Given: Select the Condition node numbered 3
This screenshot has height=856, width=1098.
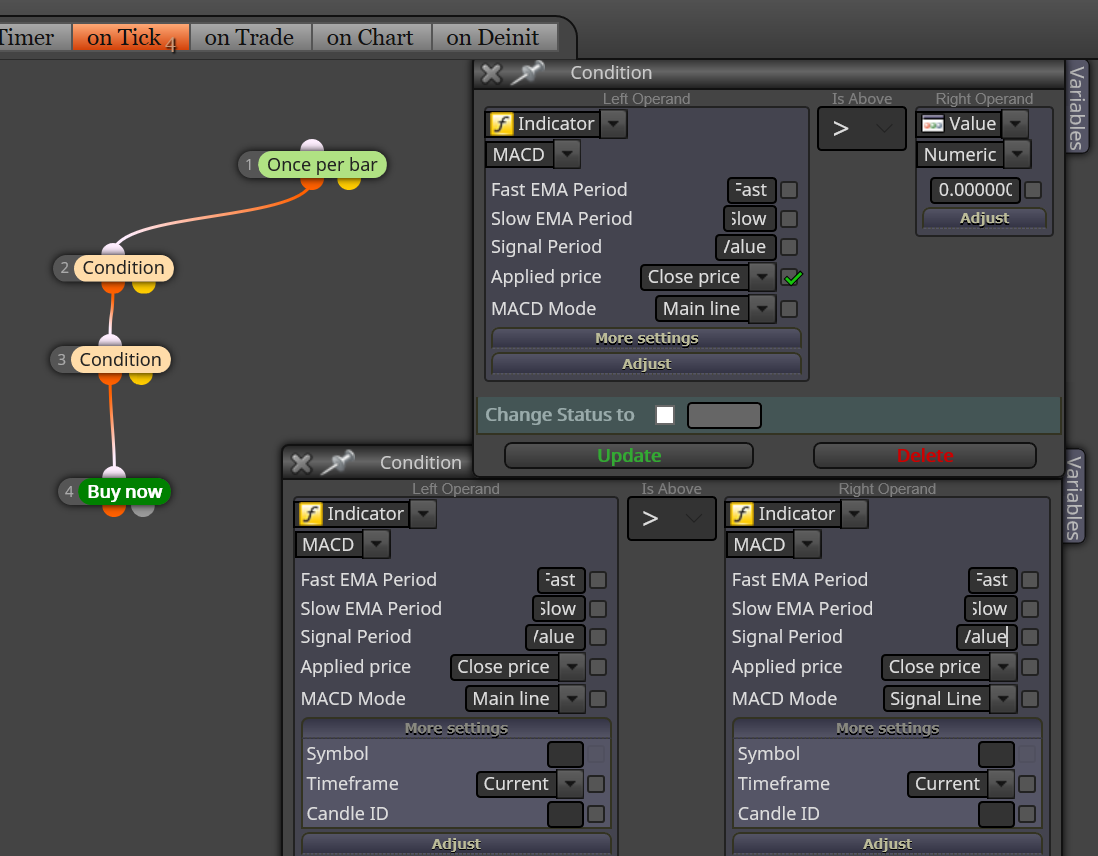Looking at the screenshot, I should point(120,359).
